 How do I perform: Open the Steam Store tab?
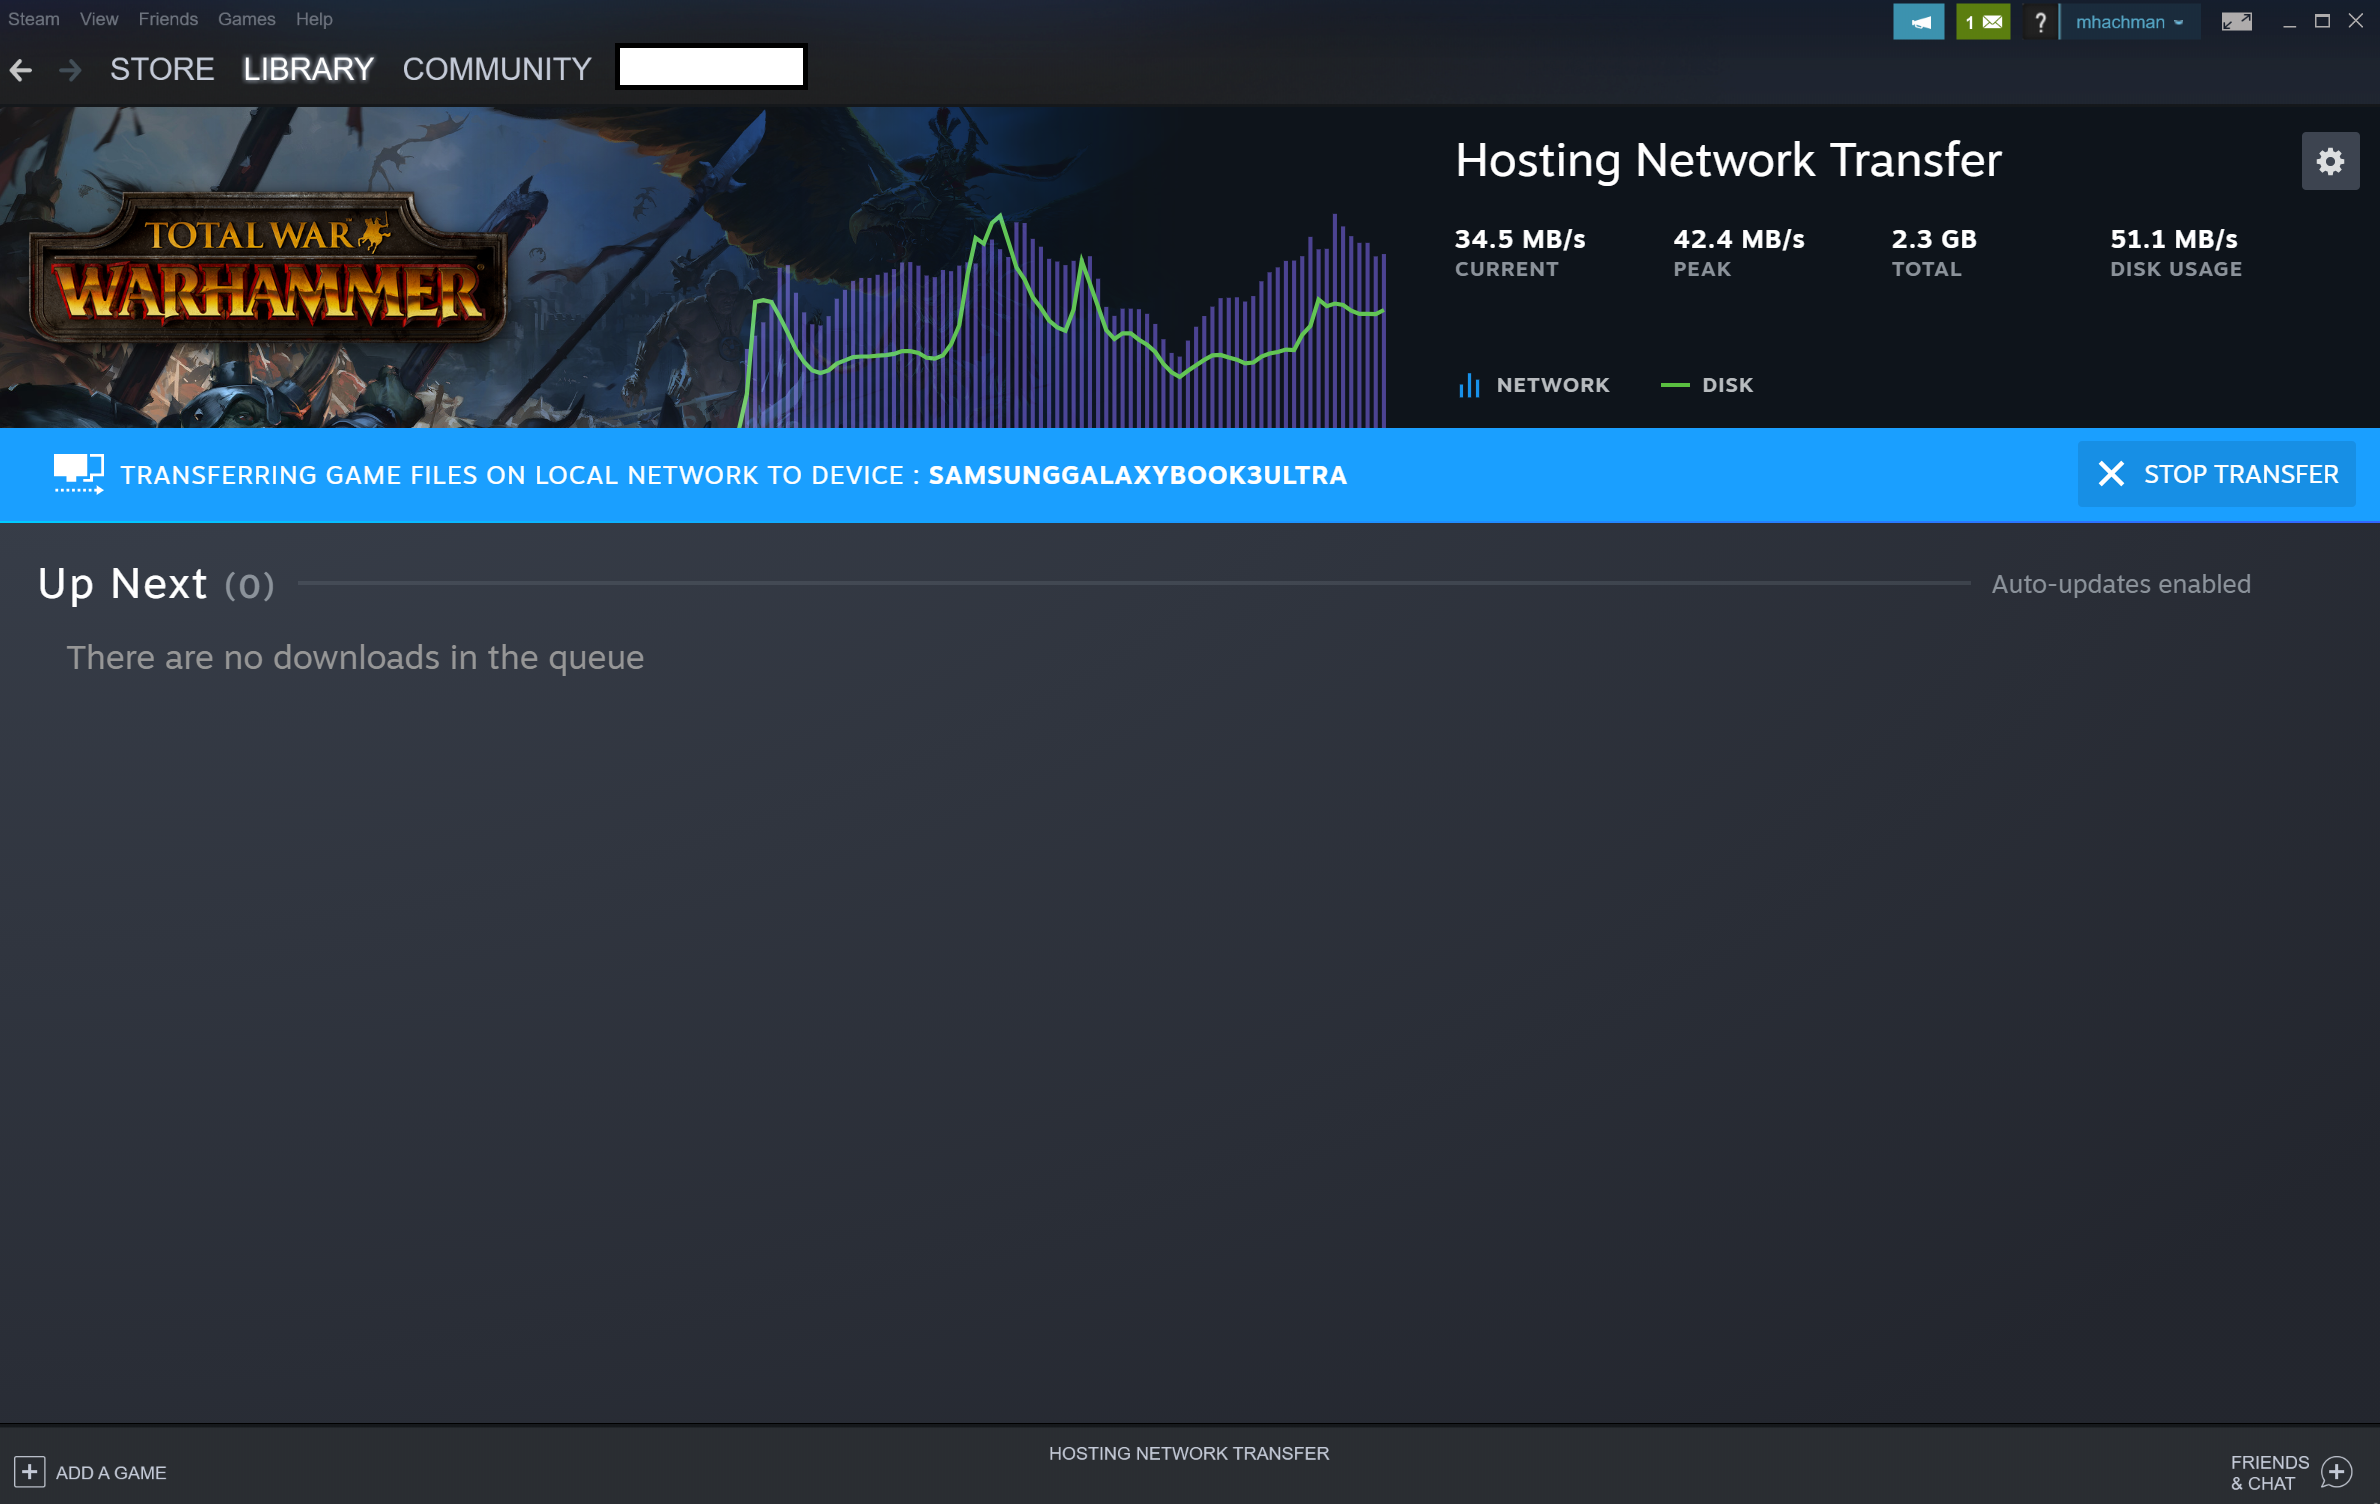163,69
